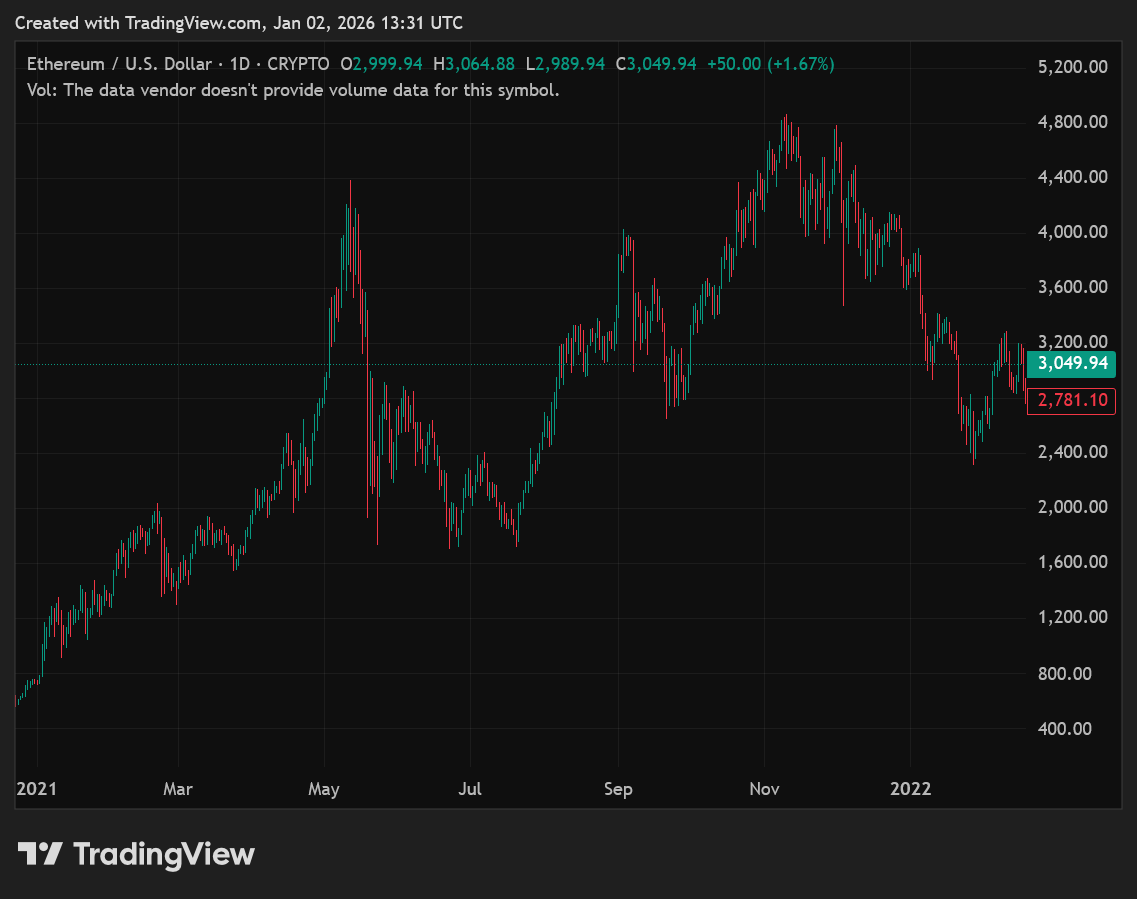Image resolution: width=1137 pixels, height=899 pixels.
Task: Click the Vol data warning message
Action: coord(294,90)
